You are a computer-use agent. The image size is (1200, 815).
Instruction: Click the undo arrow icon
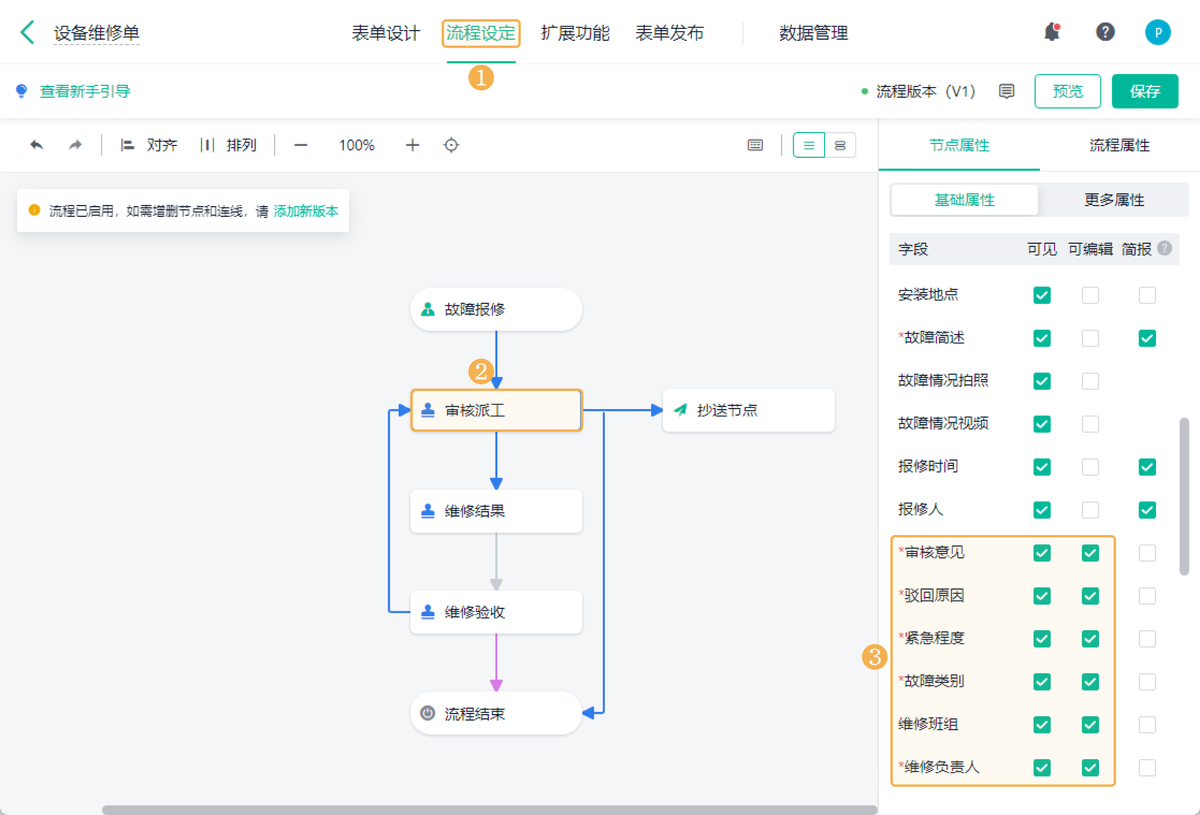point(37,145)
